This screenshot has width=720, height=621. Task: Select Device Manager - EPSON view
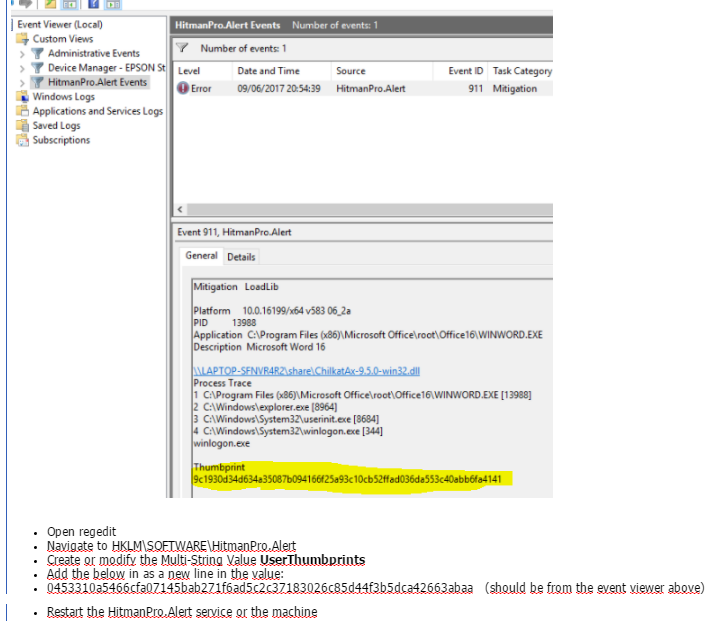pyautogui.click(x=107, y=68)
